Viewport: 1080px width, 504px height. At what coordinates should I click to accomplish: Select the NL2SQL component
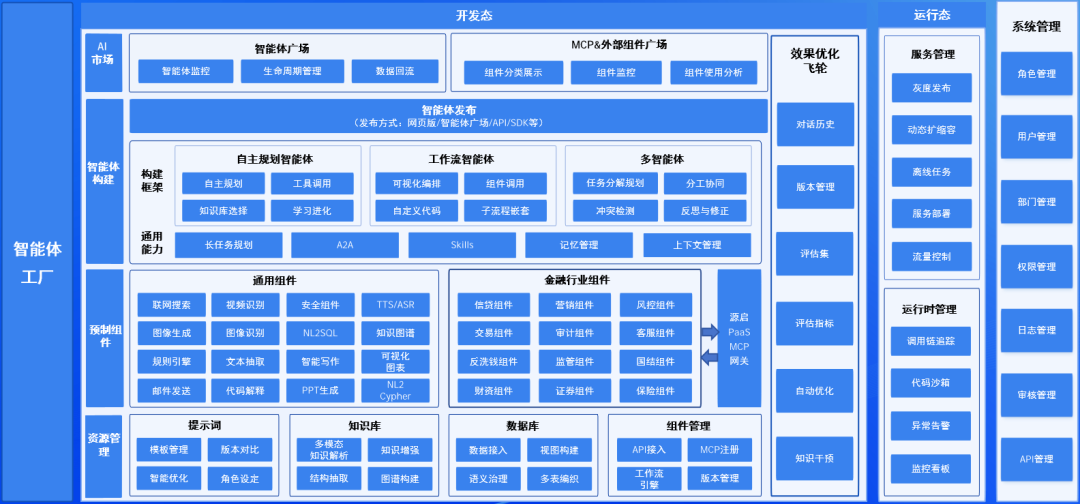point(320,333)
